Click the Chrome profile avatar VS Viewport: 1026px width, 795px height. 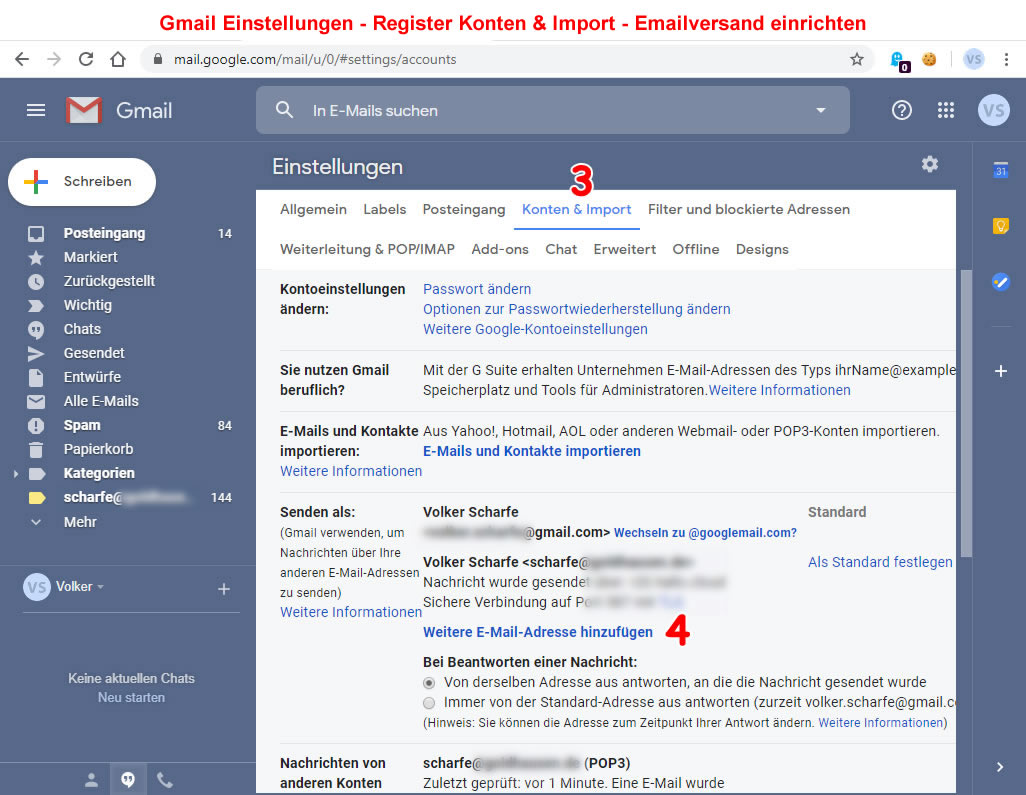(x=974, y=60)
